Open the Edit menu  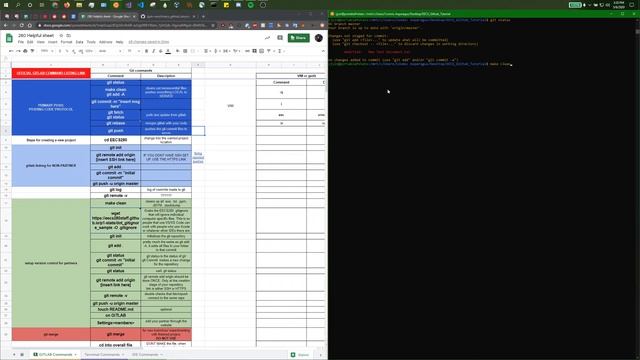(30, 42)
